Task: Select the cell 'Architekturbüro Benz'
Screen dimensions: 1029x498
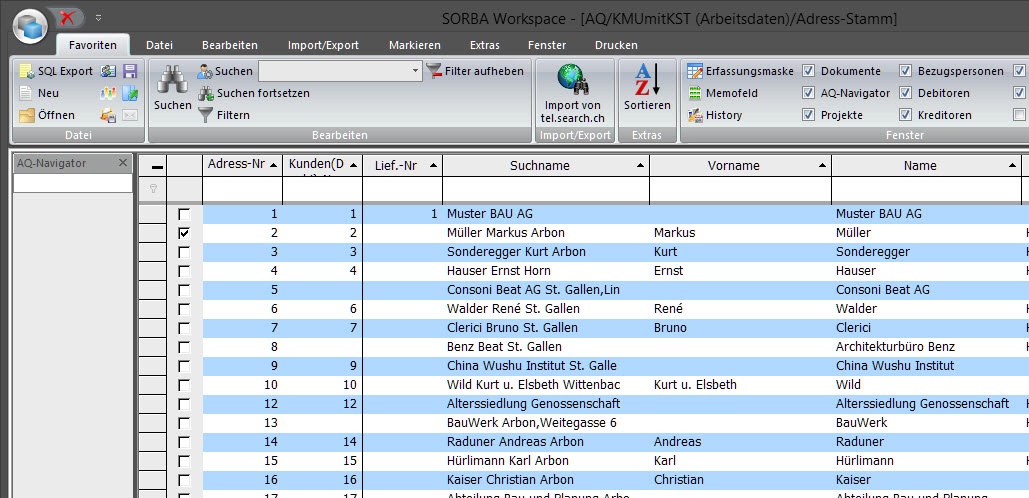Action: pos(926,346)
